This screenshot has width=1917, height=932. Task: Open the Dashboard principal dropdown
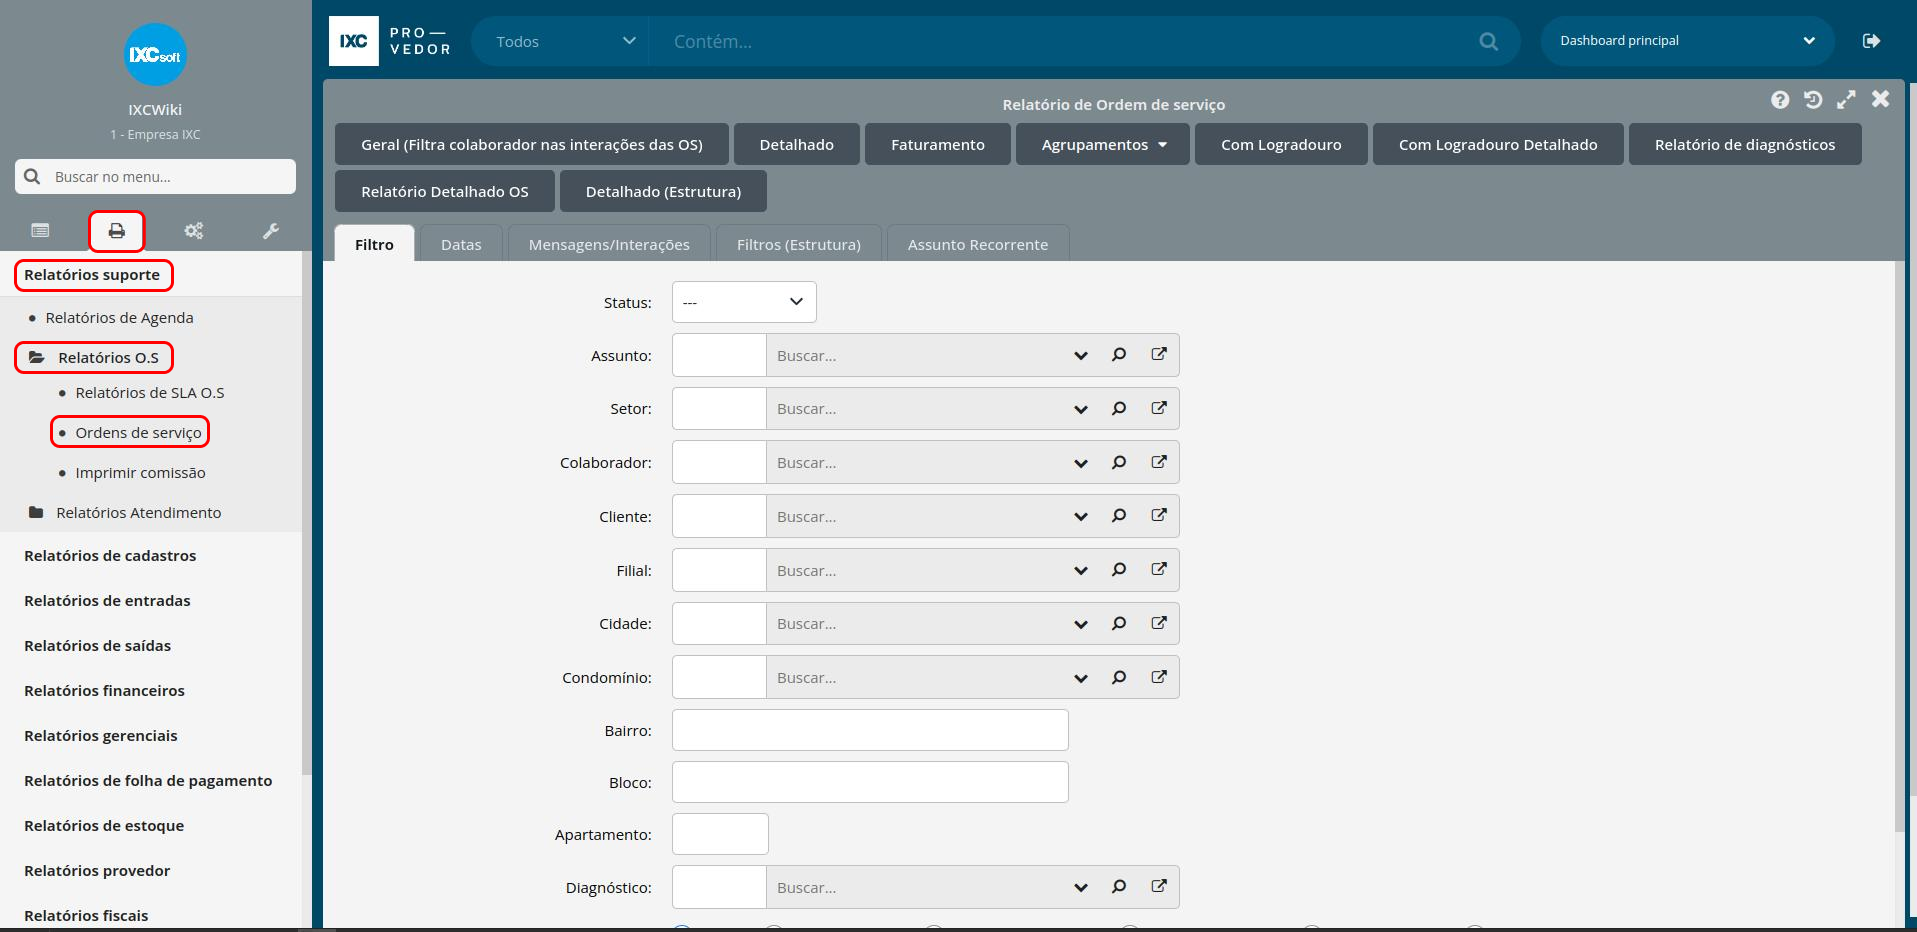click(1687, 41)
